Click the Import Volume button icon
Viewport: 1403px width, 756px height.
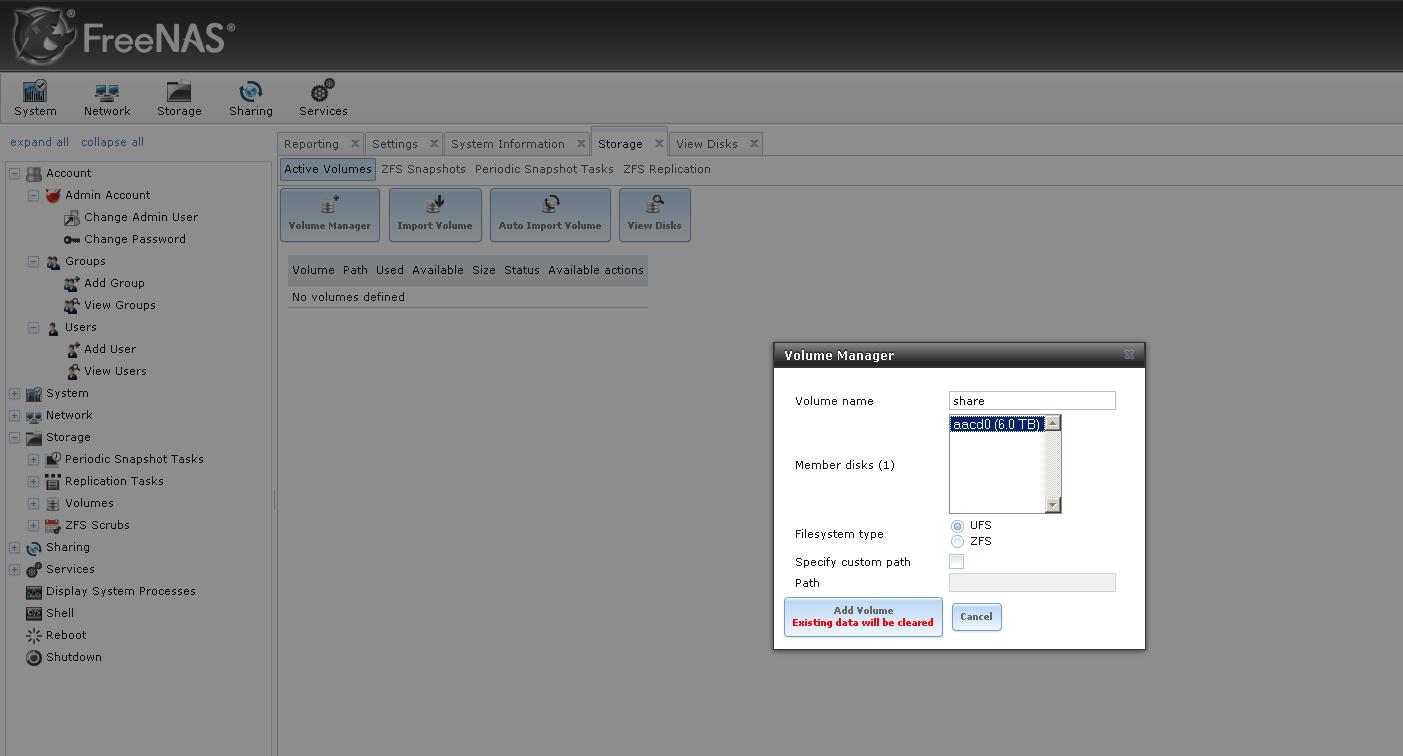tap(435, 206)
